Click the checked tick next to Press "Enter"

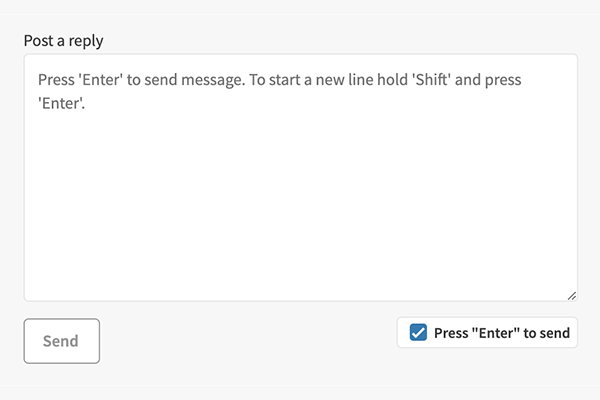click(419, 333)
